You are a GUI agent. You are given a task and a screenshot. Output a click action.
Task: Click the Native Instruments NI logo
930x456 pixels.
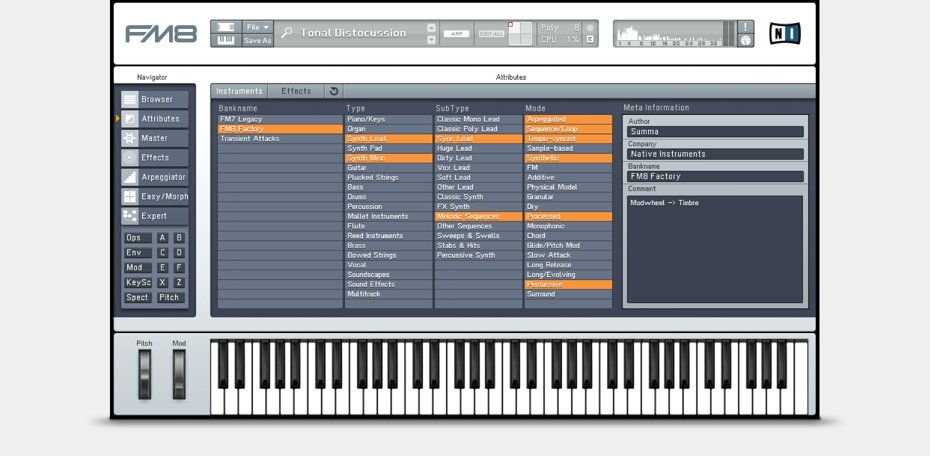point(784,33)
